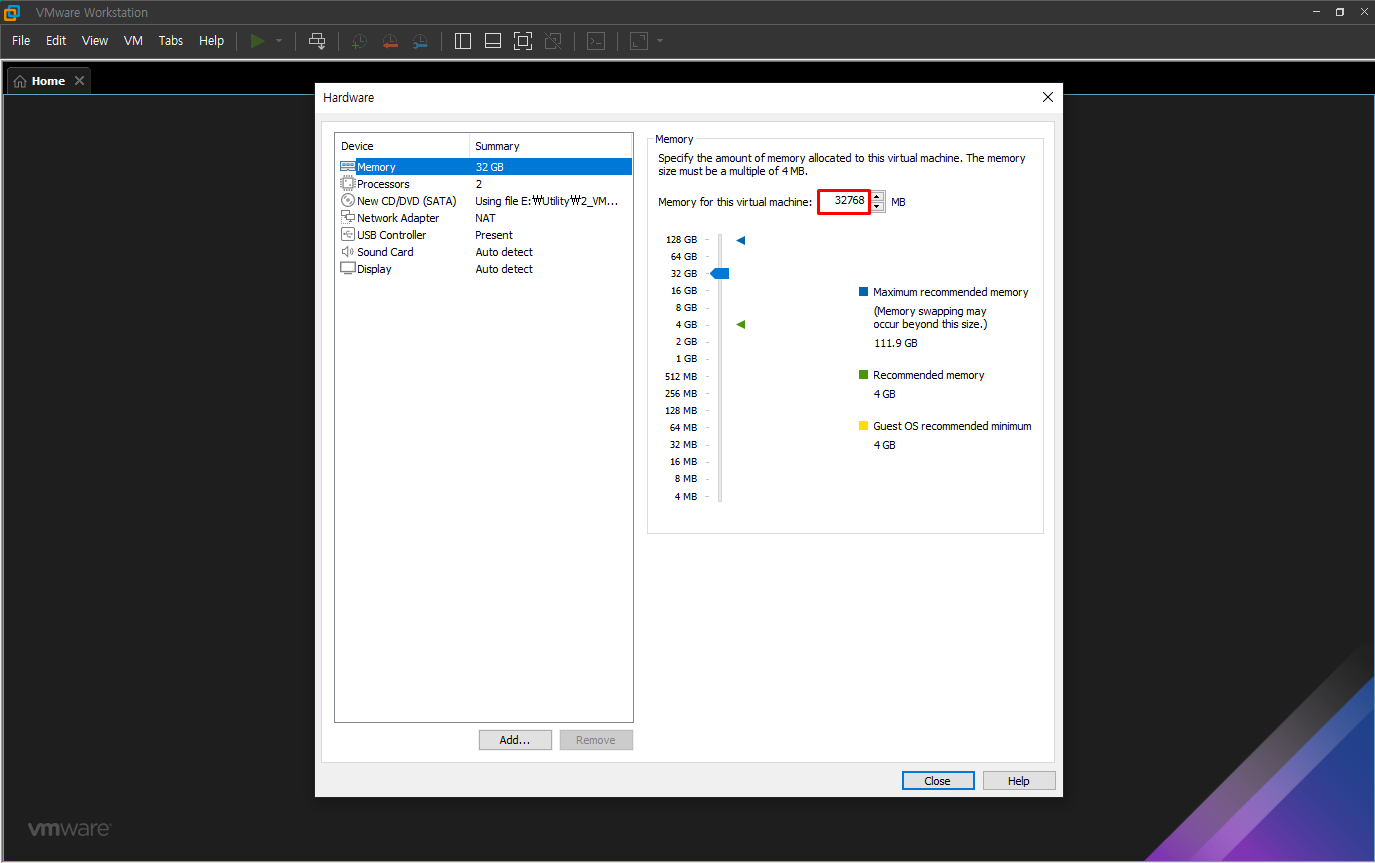Click the Take Snapshot clock icon
The image size is (1375, 863).
click(359, 41)
